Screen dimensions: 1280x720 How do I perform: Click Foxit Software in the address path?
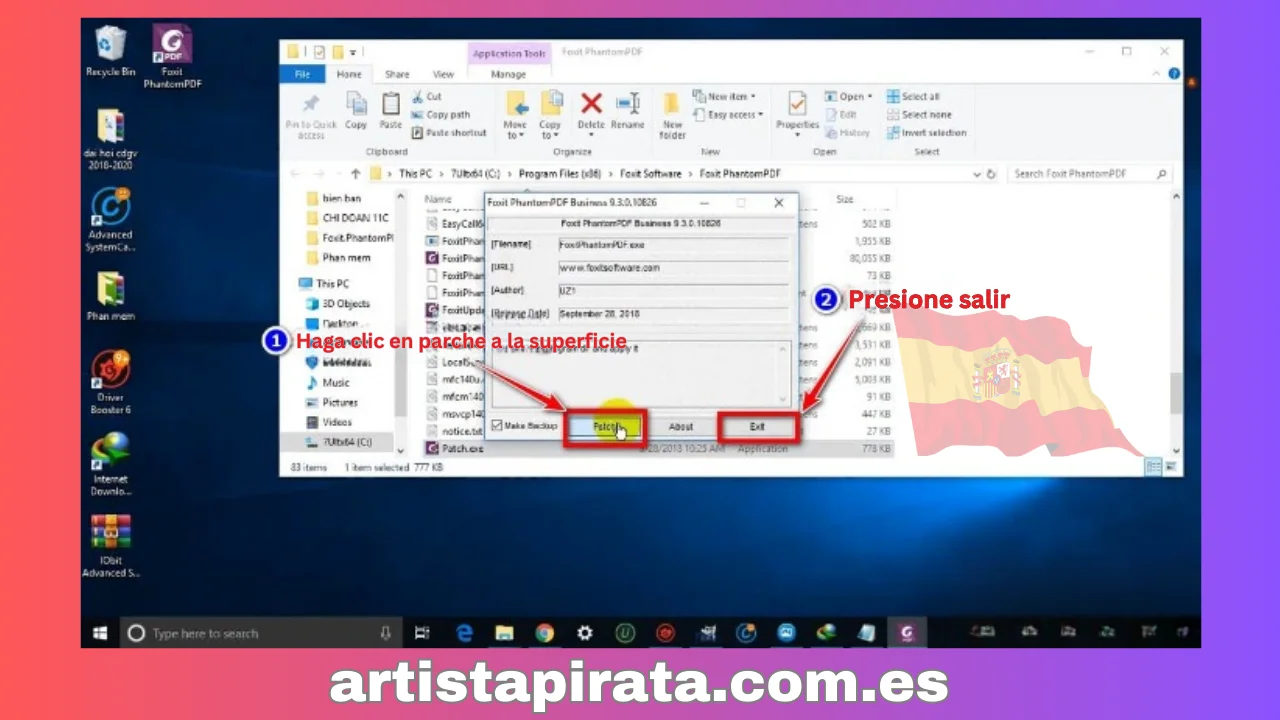point(651,174)
